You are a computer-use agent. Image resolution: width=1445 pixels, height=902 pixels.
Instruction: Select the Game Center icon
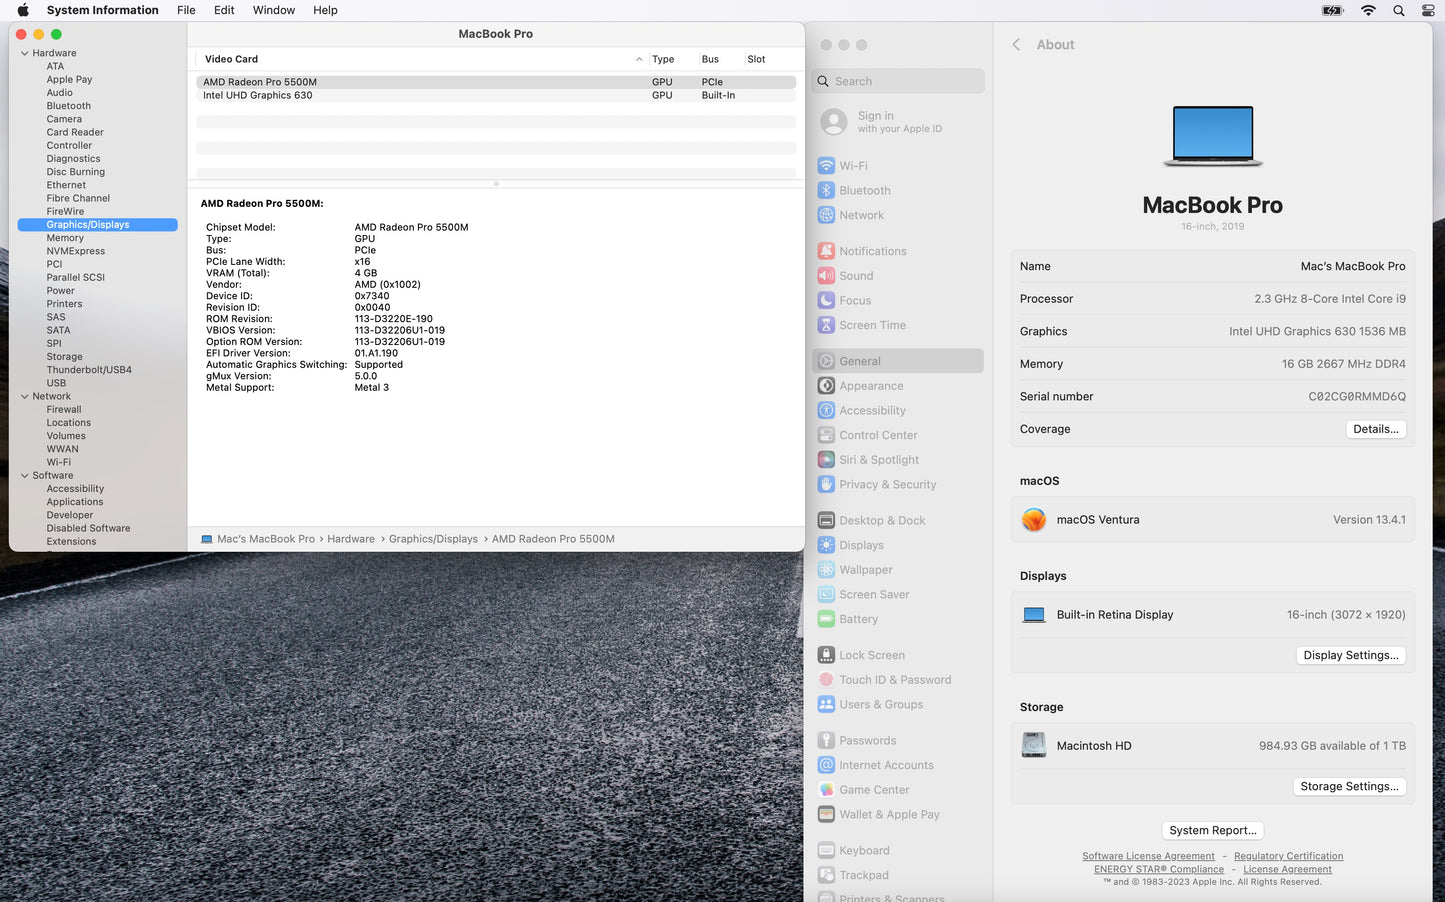[826, 790]
